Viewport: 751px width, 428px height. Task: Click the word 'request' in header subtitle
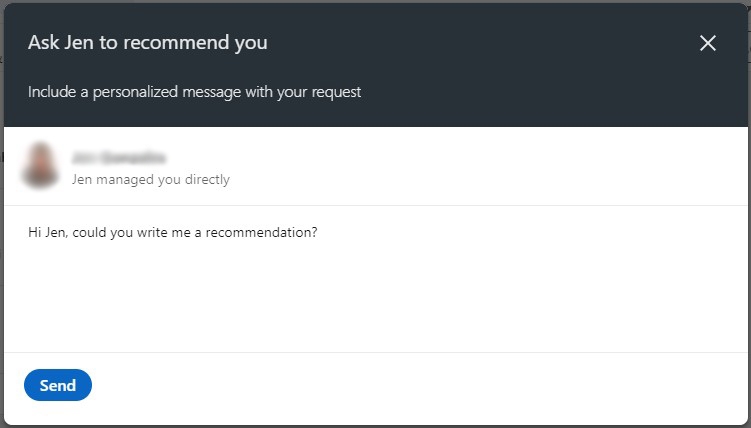coord(336,92)
